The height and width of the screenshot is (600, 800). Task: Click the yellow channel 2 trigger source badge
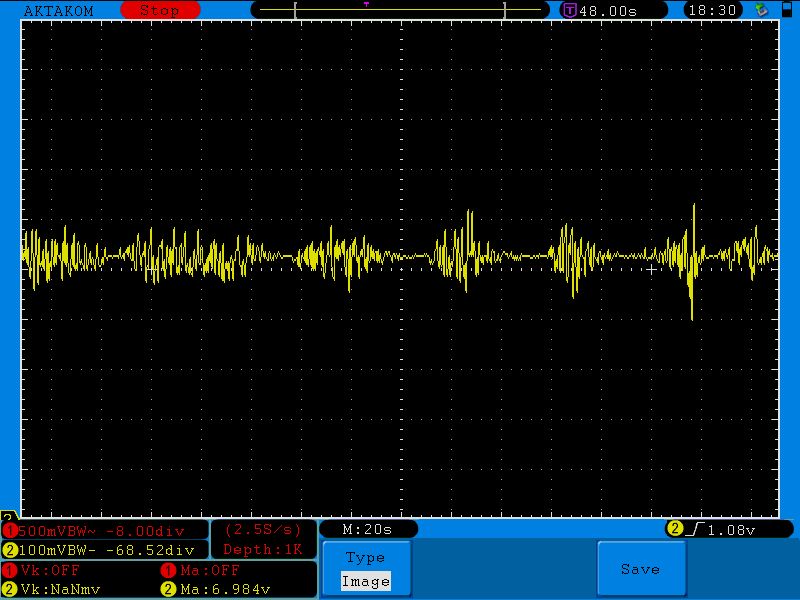point(675,529)
